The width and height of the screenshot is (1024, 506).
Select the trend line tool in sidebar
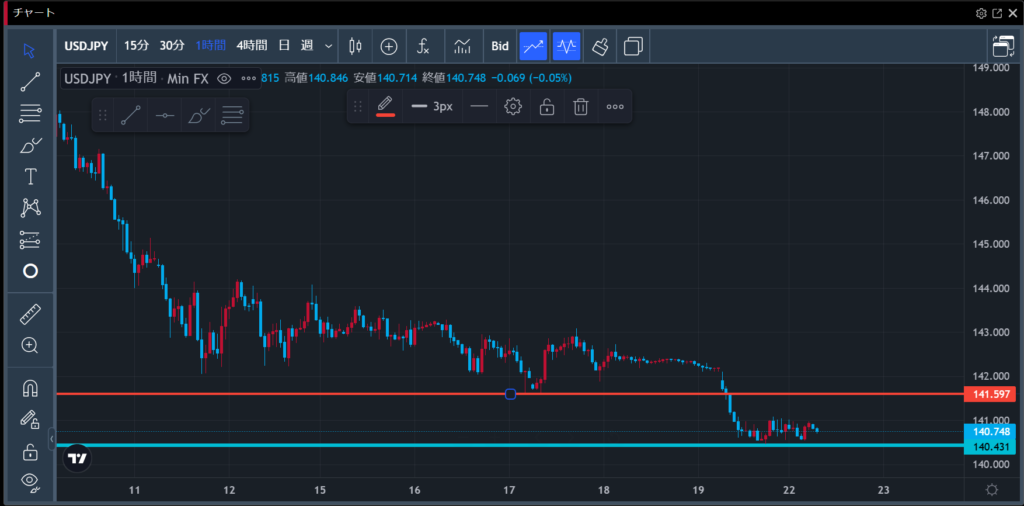30,82
